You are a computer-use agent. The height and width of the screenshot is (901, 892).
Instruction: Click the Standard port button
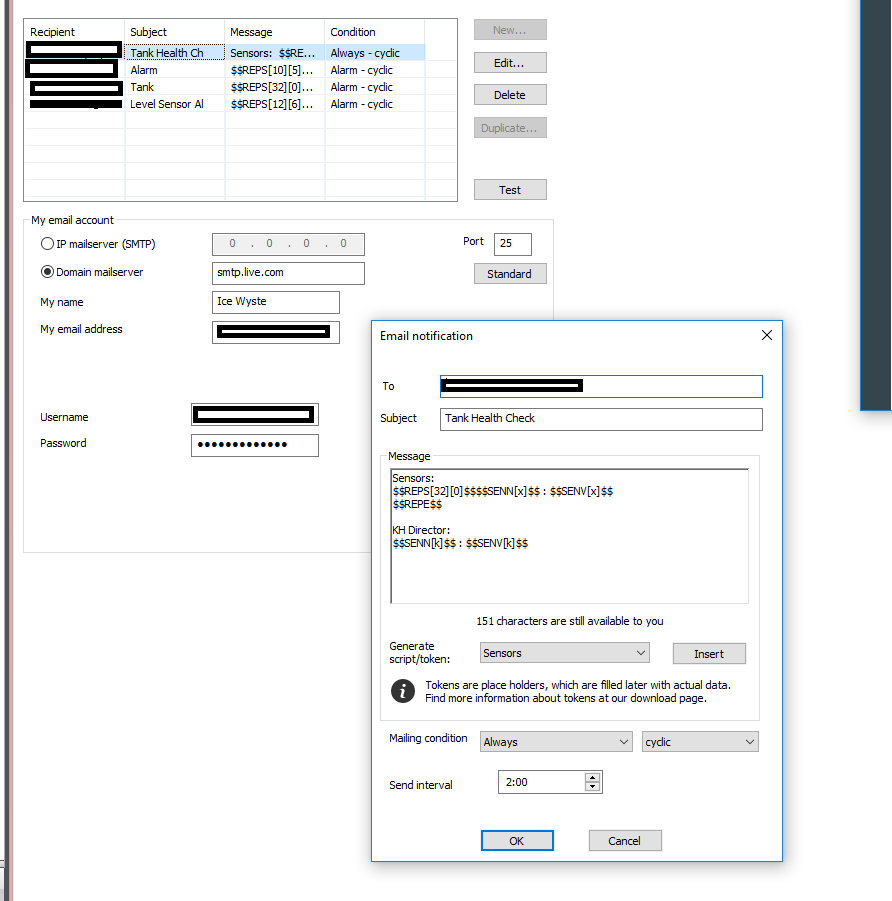point(510,274)
